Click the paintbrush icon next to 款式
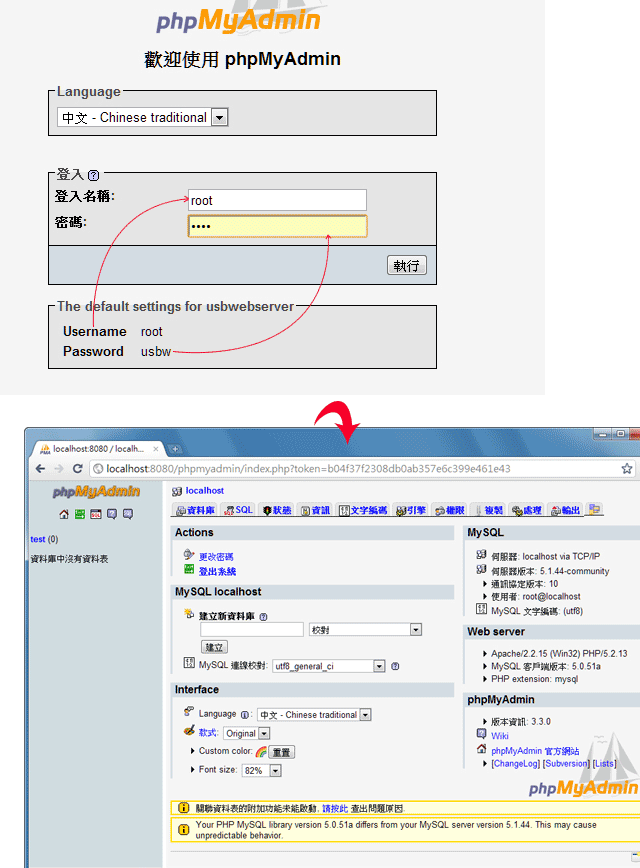 pos(189,731)
